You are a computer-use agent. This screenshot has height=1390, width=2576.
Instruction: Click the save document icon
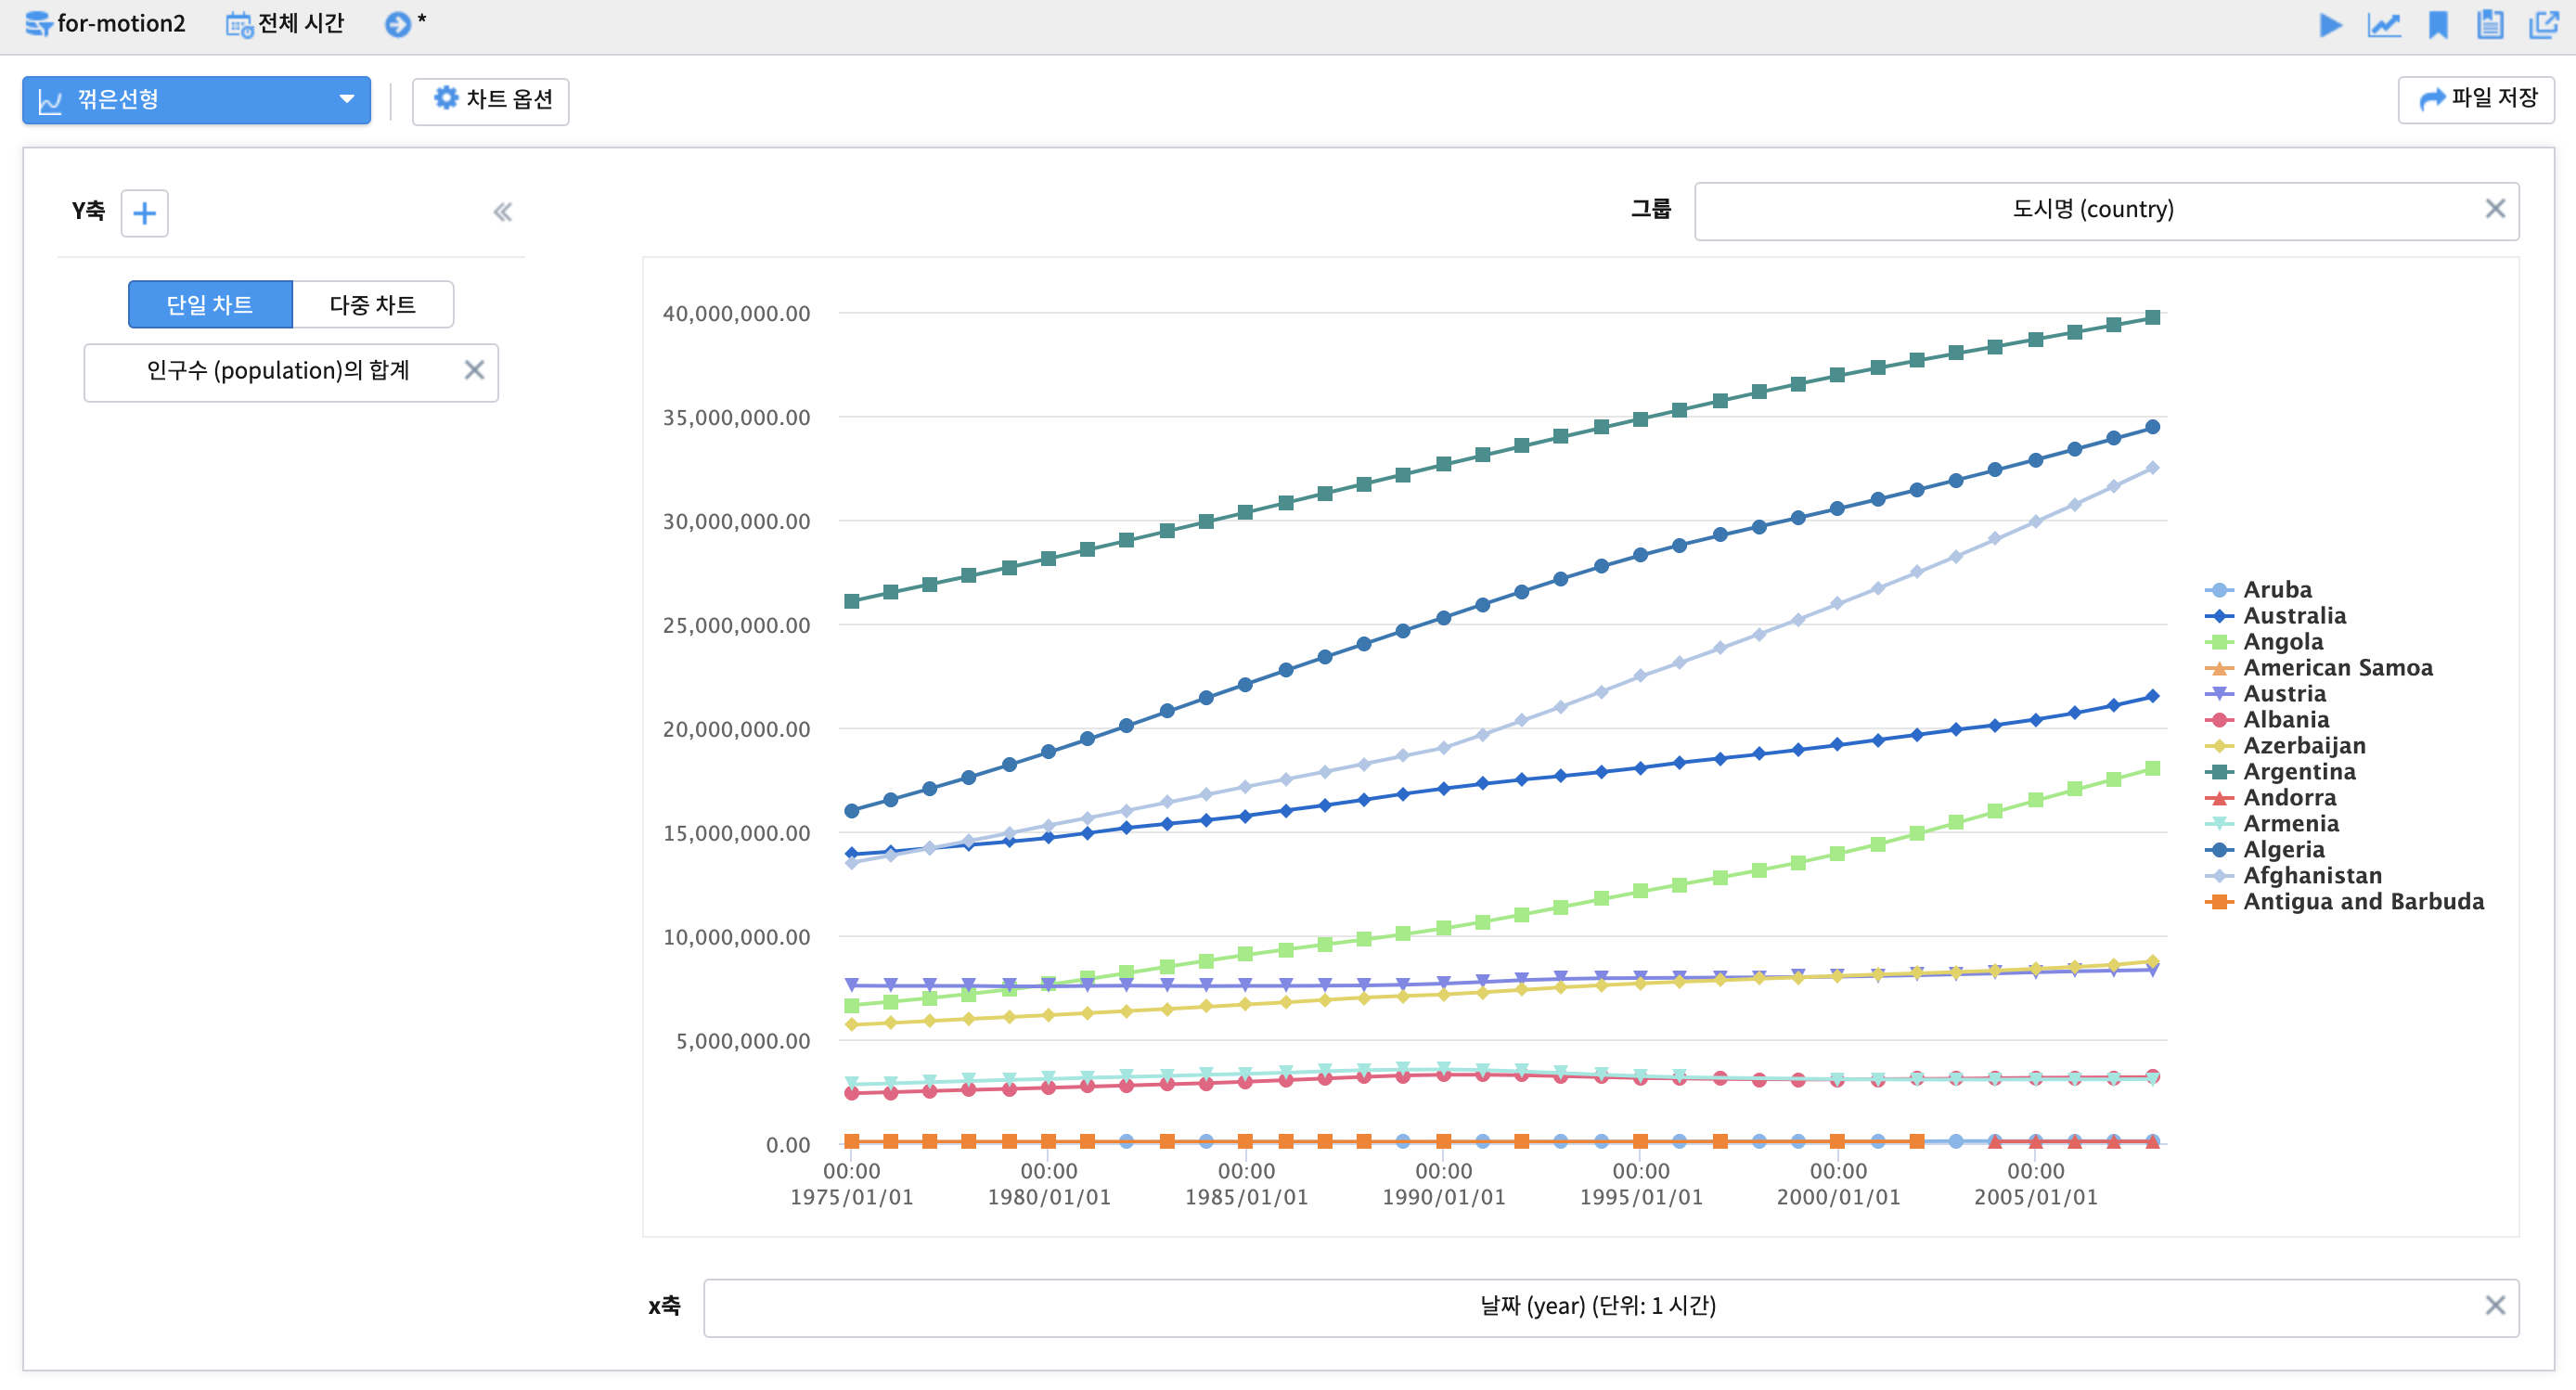[2490, 25]
